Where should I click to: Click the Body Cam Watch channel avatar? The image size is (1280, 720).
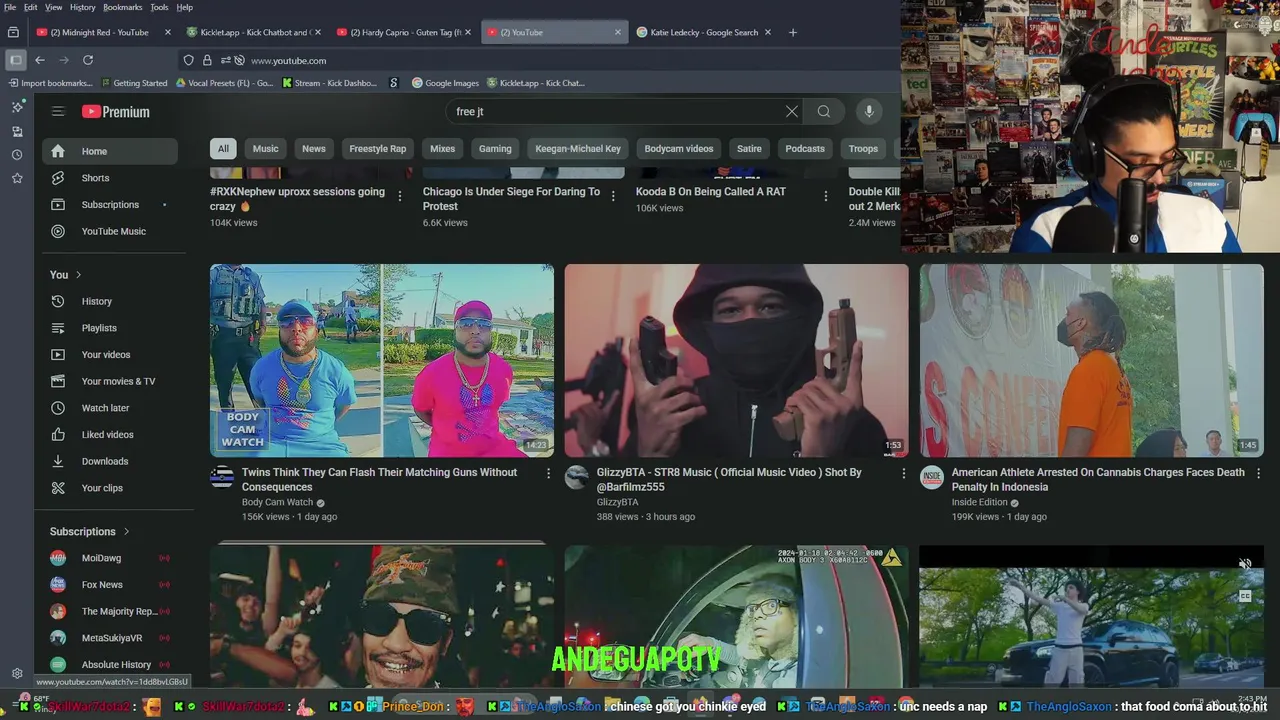coord(222,477)
